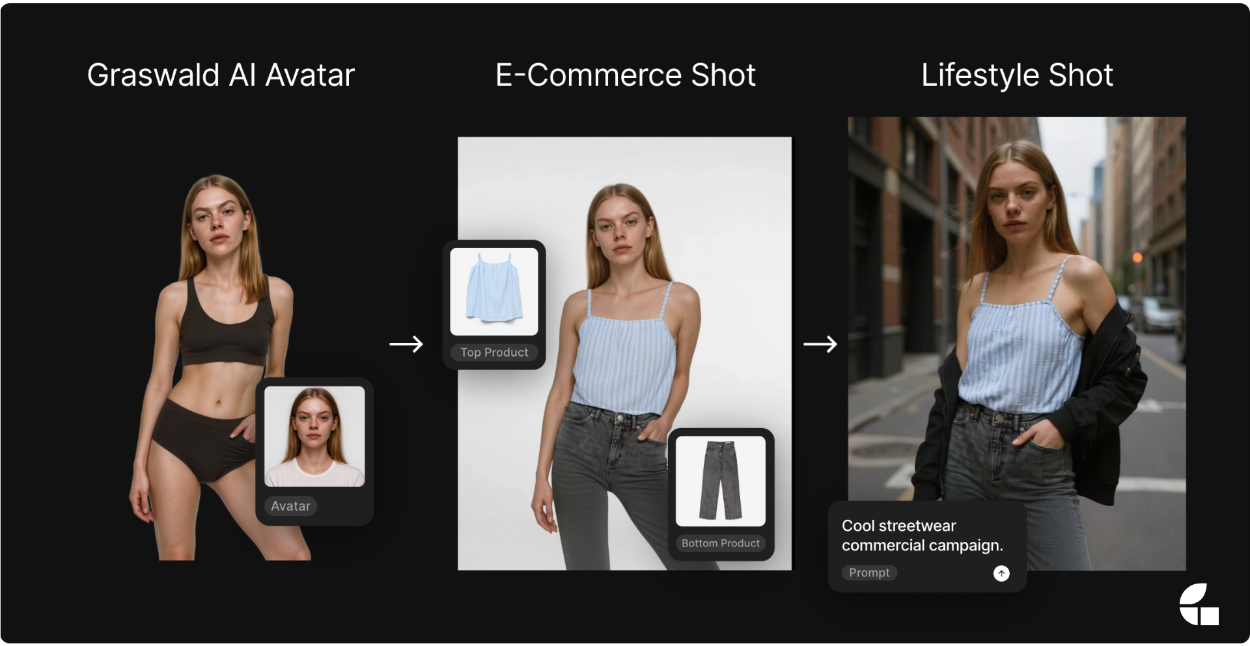Click the prompt submit arrow icon
The height and width of the screenshot is (646, 1250).
point(1001,573)
